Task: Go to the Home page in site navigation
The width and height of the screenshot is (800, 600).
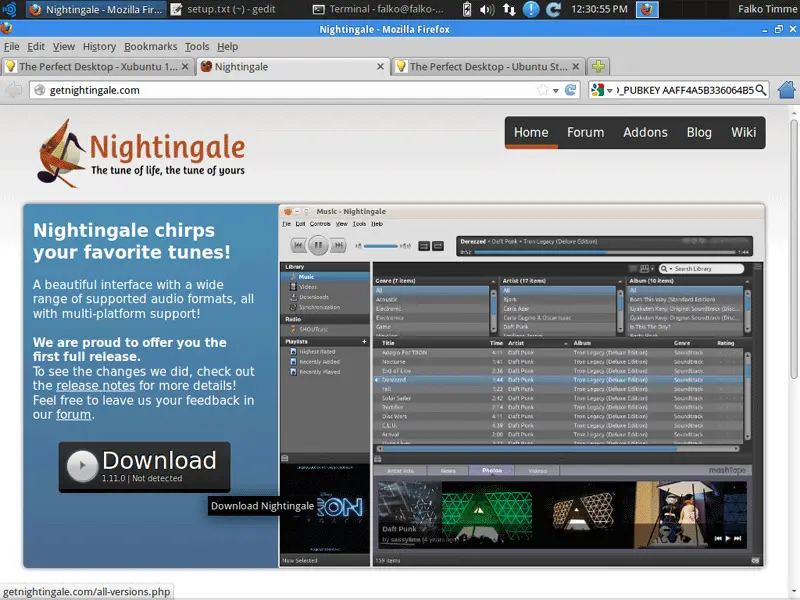Action: point(531,133)
